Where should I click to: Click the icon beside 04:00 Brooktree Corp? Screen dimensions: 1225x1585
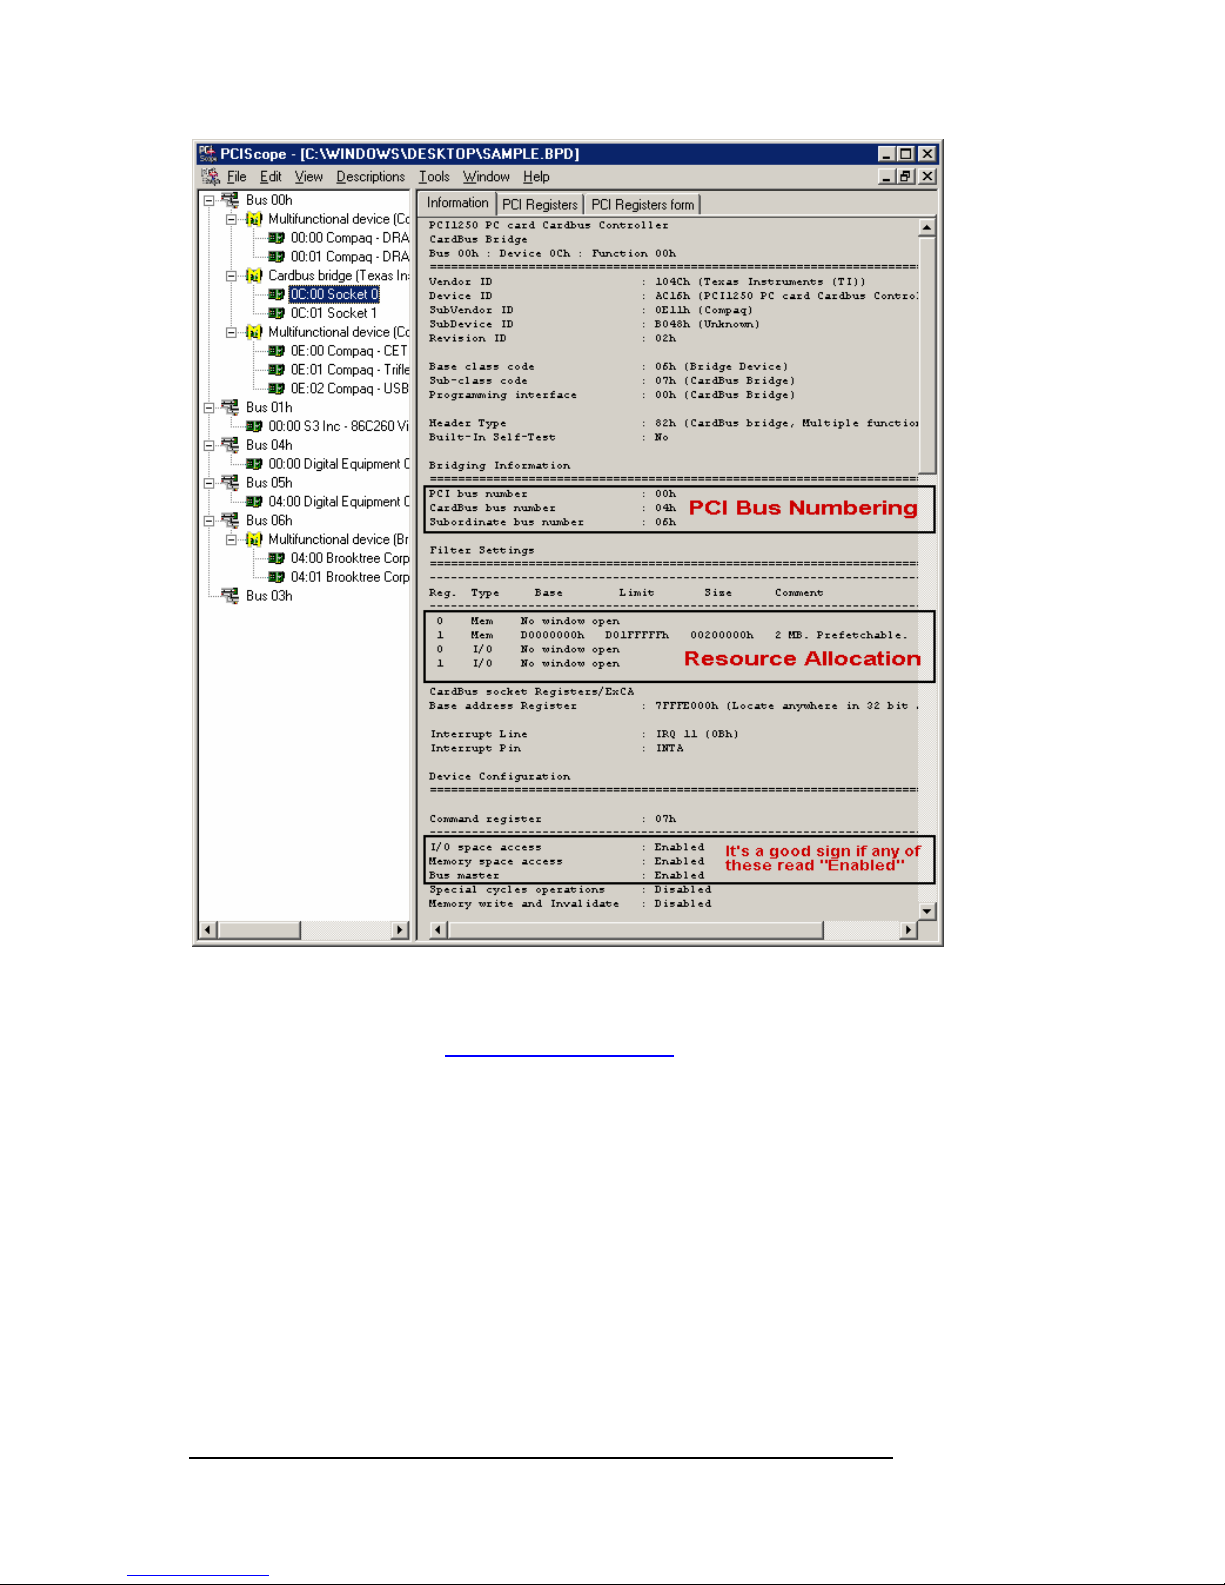pyautogui.click(x=276, y=559)
